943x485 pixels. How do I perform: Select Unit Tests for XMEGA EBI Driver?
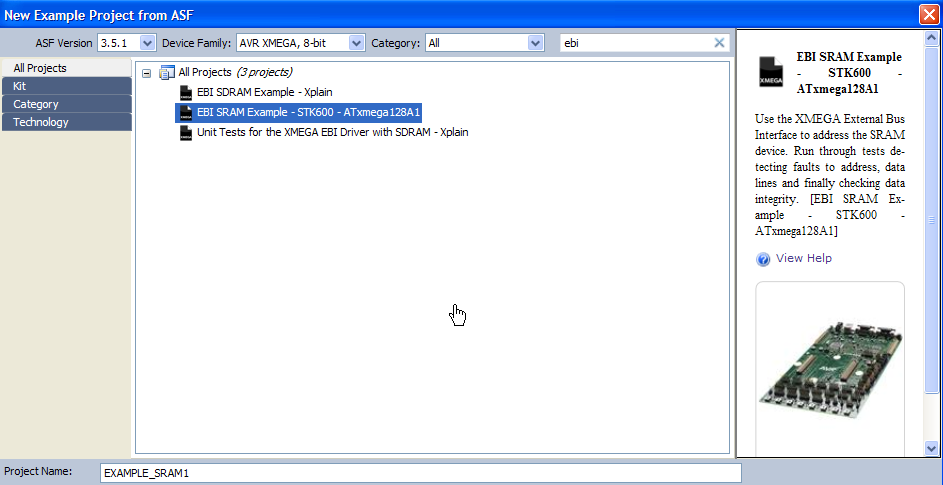point(333,132)
